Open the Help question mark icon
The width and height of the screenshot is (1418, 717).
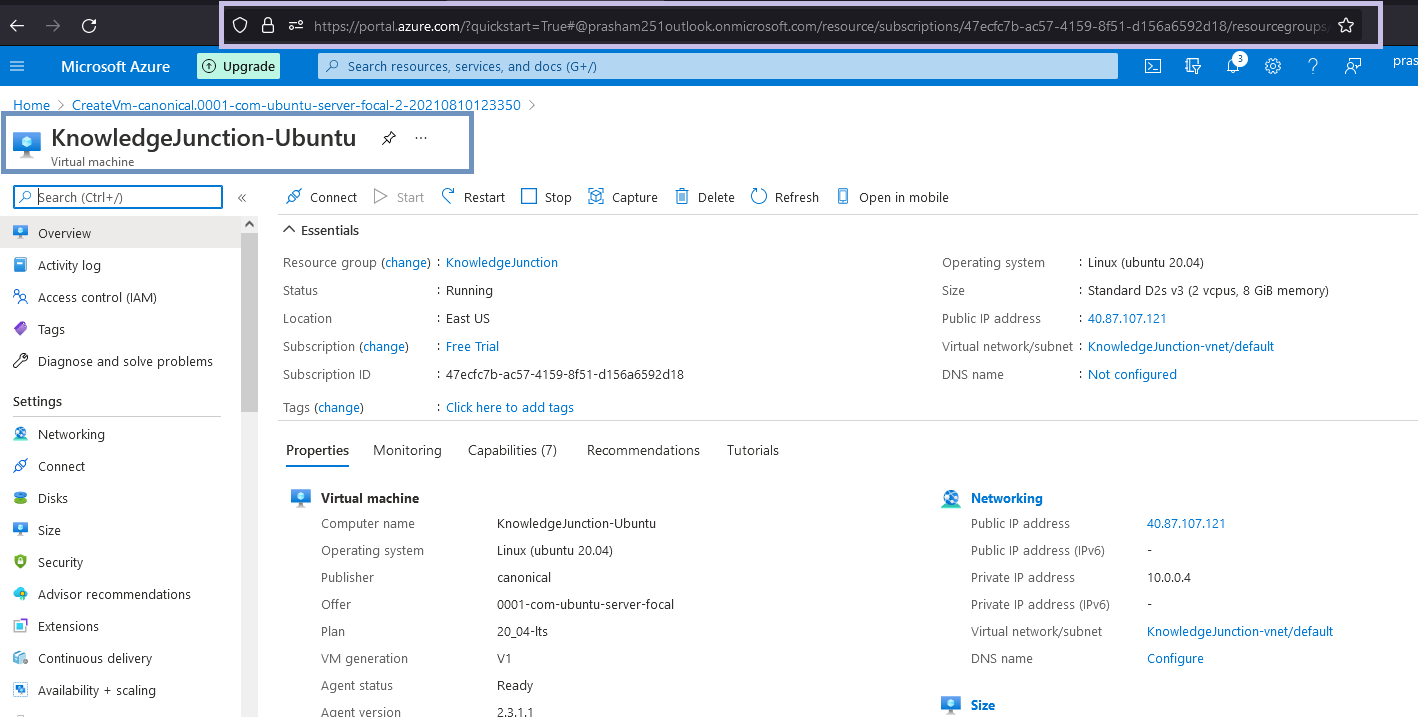click(1313, 66)
